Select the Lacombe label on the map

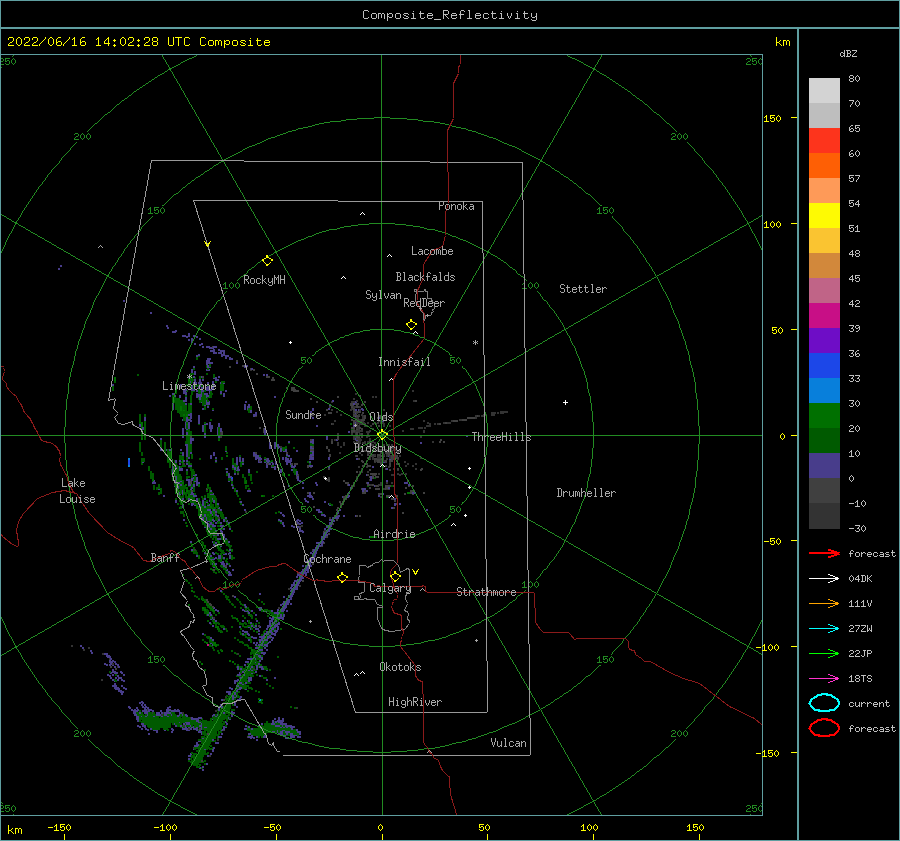[432, 251]
